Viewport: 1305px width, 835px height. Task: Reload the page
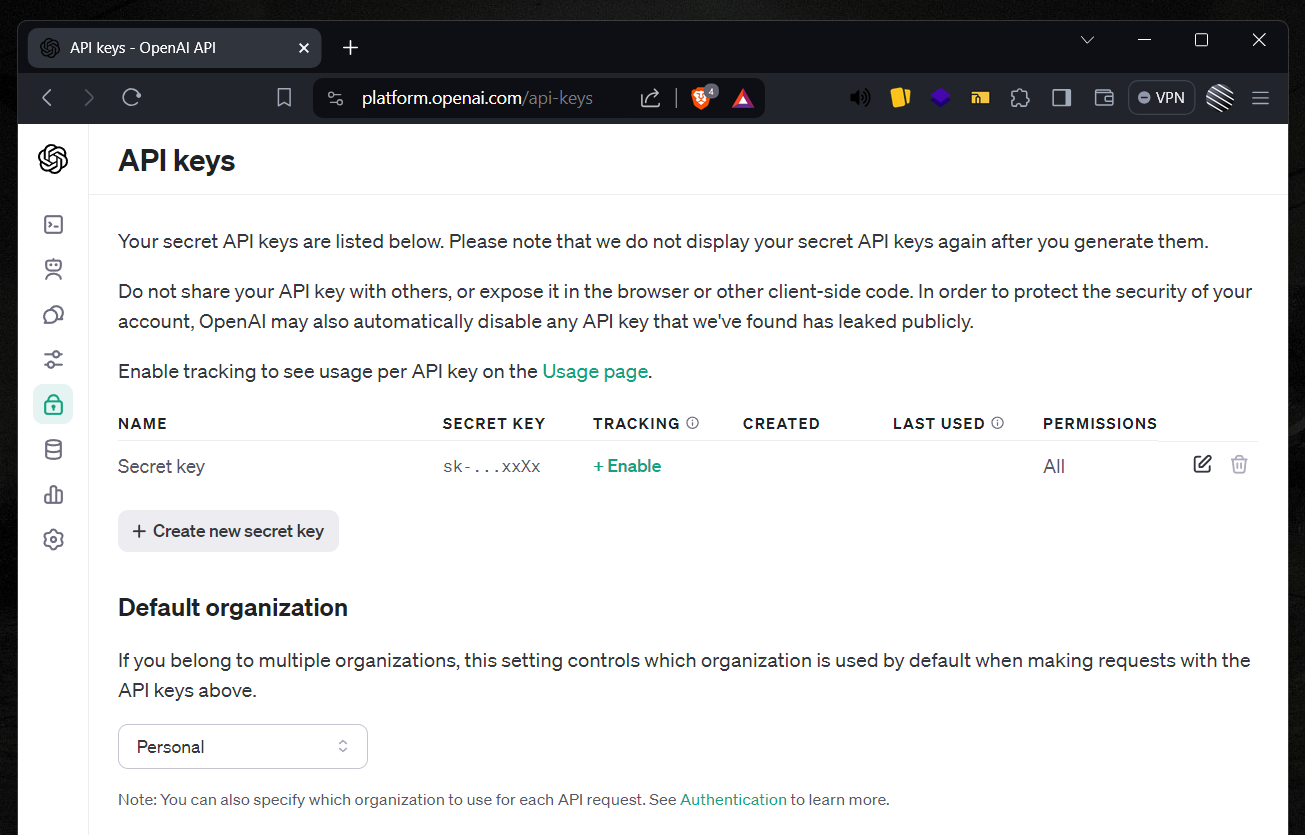[x=131, y=97]
